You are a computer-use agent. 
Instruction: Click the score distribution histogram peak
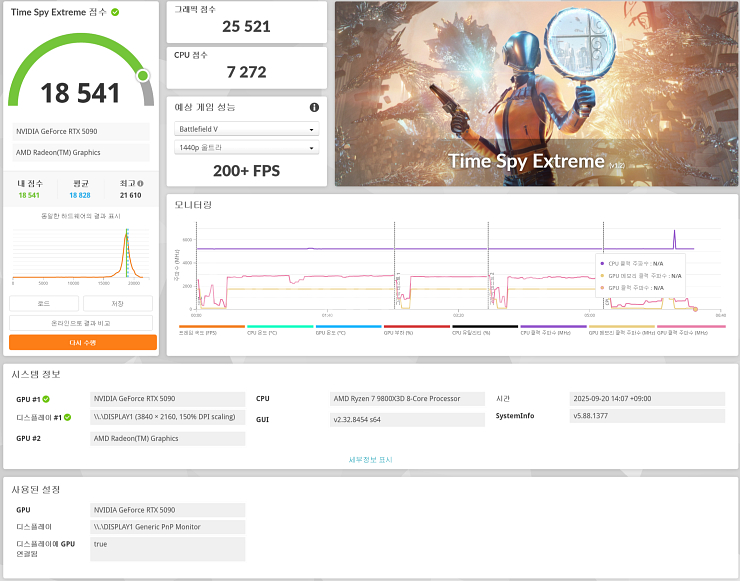tap(127, 240)
